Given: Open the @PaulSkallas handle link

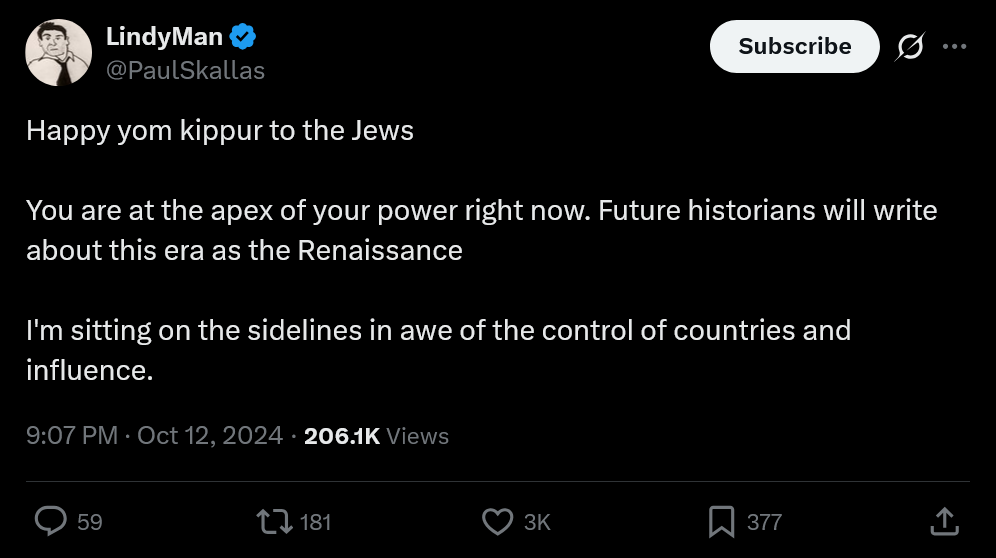Looking at the screenshot, I should point(185,71).
